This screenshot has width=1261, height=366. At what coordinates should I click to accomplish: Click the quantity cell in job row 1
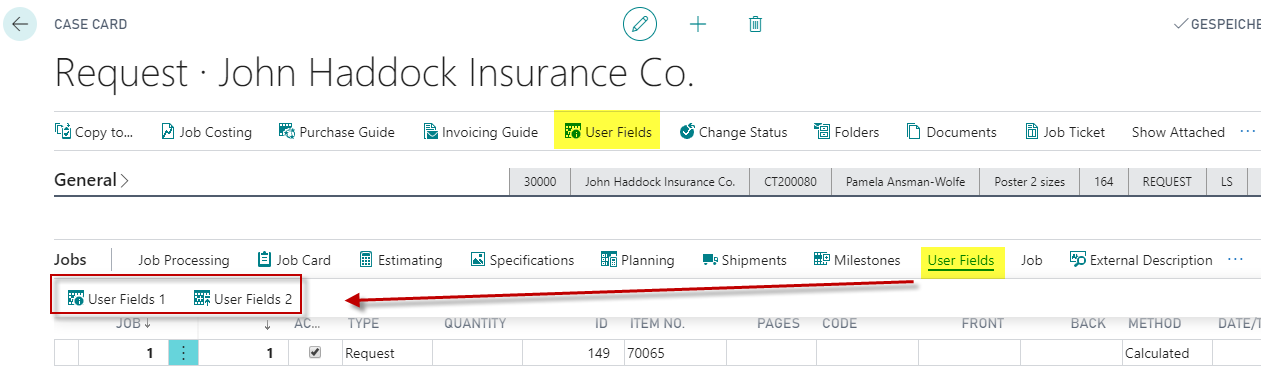(x=477, y=353)
